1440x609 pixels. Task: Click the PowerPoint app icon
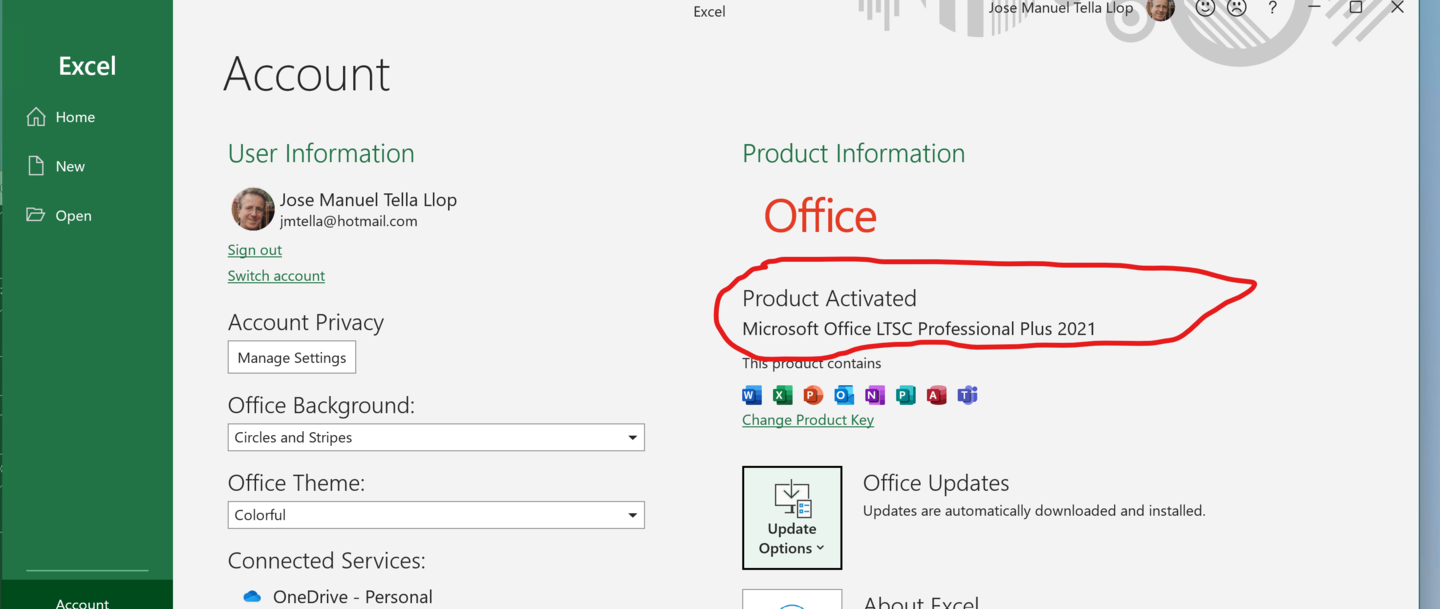[813, 395]
